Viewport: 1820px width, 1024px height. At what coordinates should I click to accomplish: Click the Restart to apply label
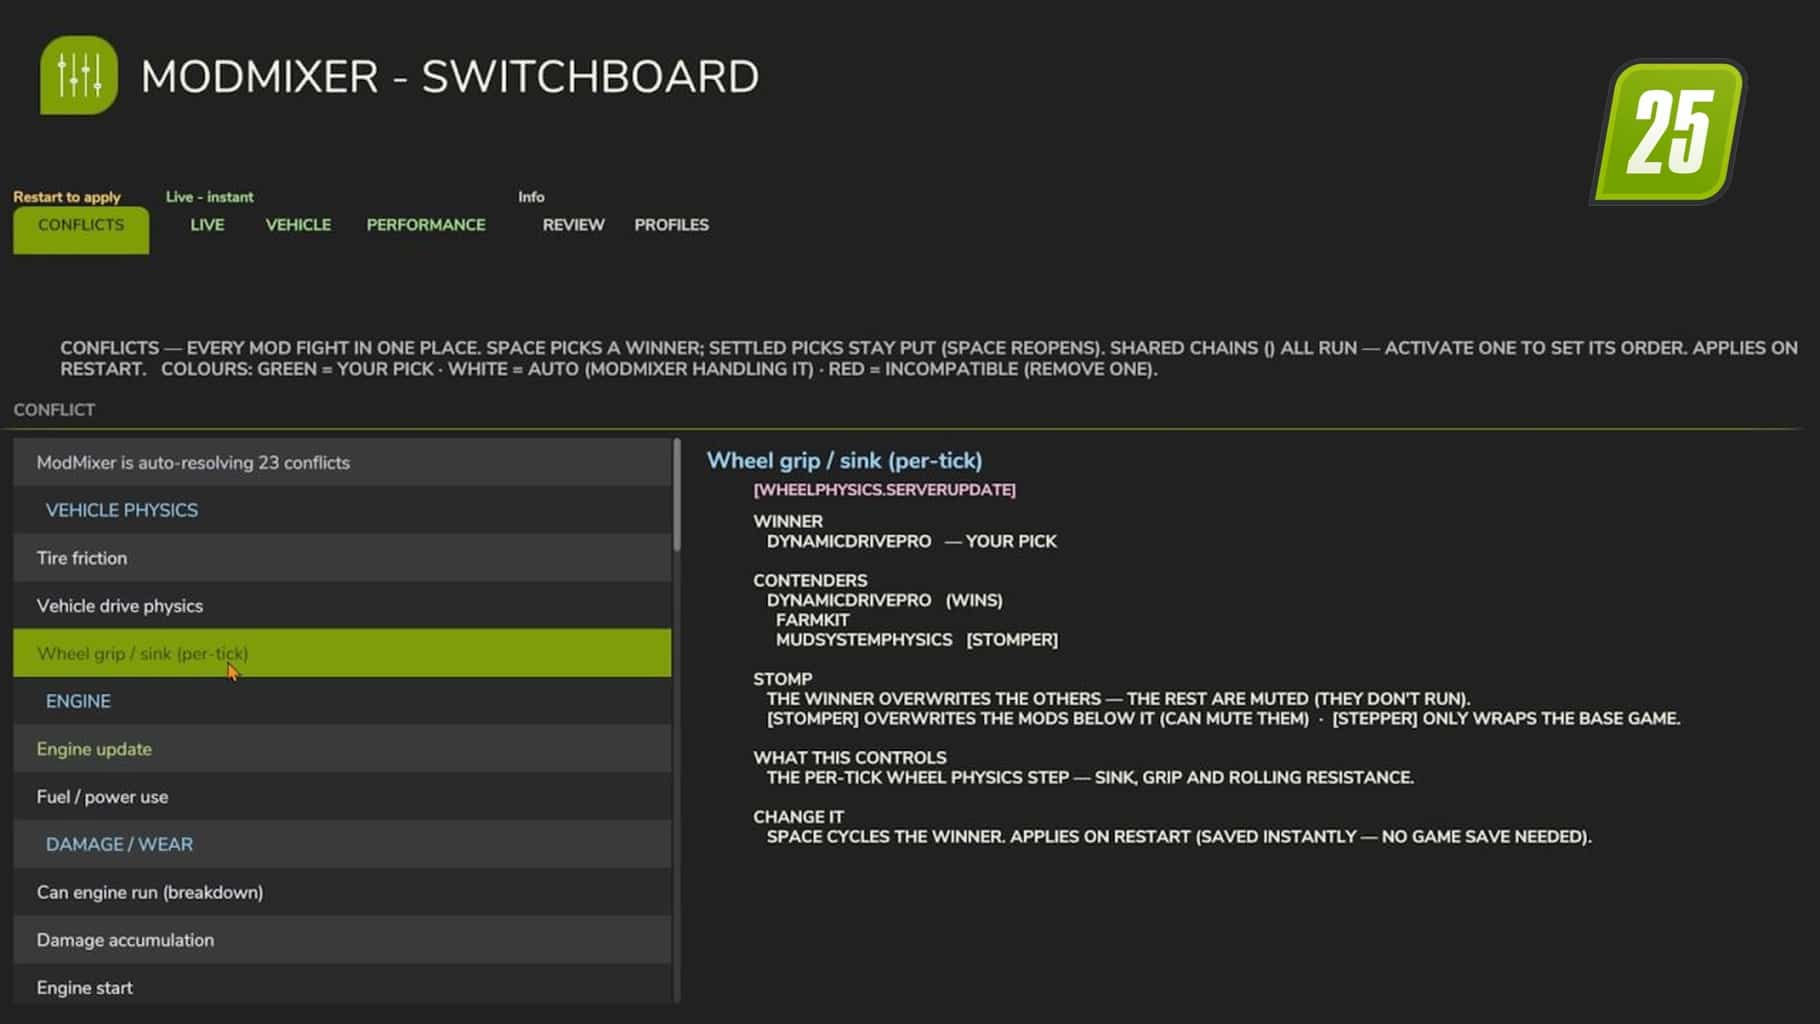(67, 197)
